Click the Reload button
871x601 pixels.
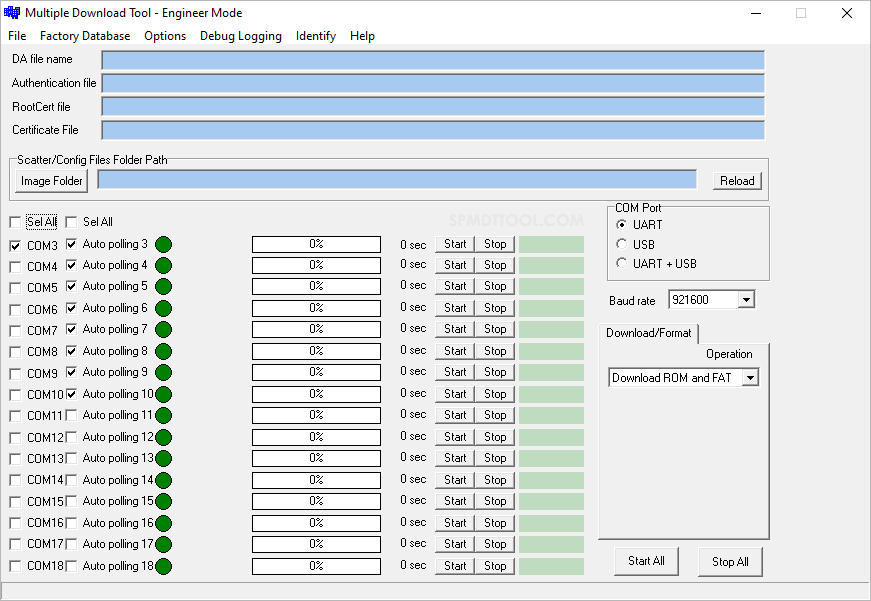(x=737, y=181)
